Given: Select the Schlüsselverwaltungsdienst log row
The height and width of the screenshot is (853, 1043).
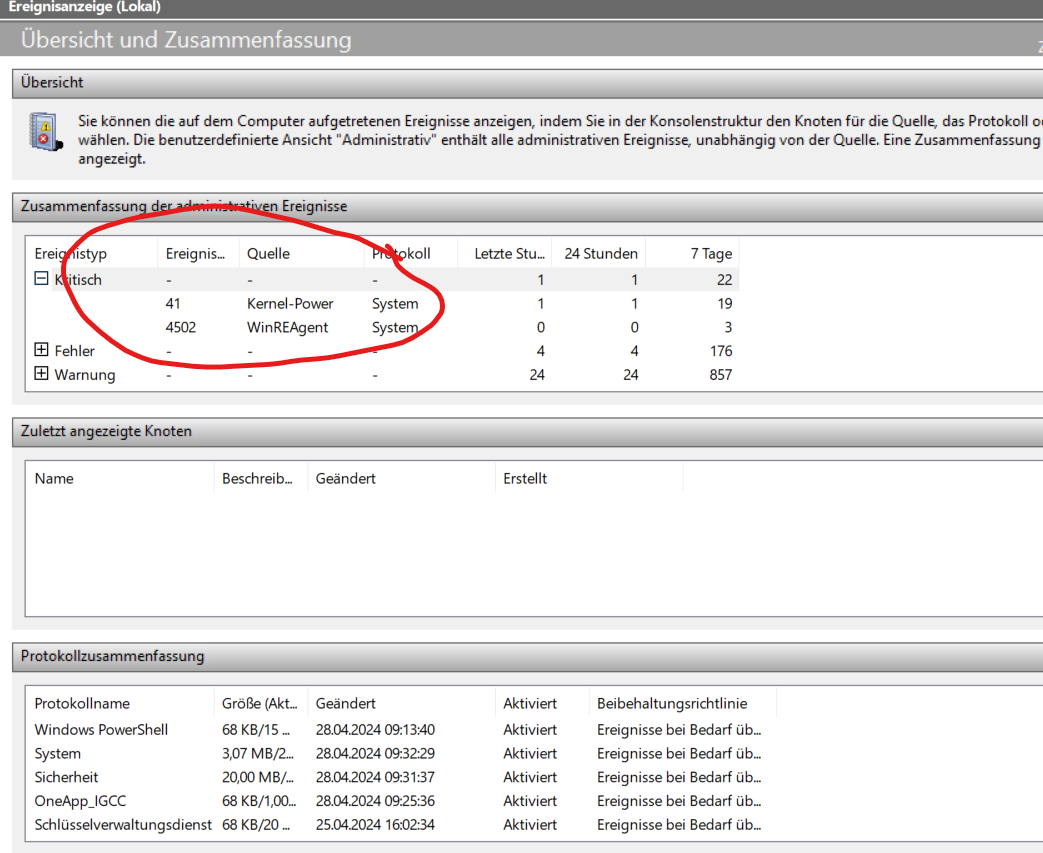Looking at the screenshot, I should pyautogui.click(x=399, y=825).
